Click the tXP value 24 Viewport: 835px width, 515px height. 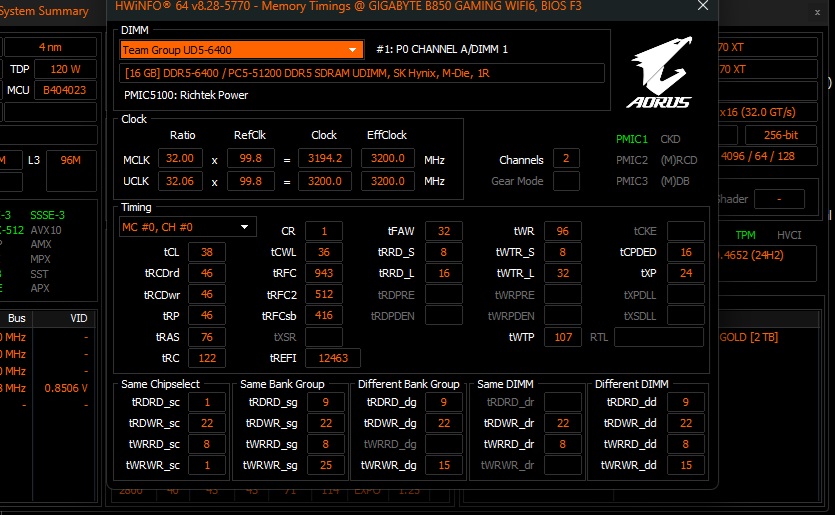(x=686, y=273)
